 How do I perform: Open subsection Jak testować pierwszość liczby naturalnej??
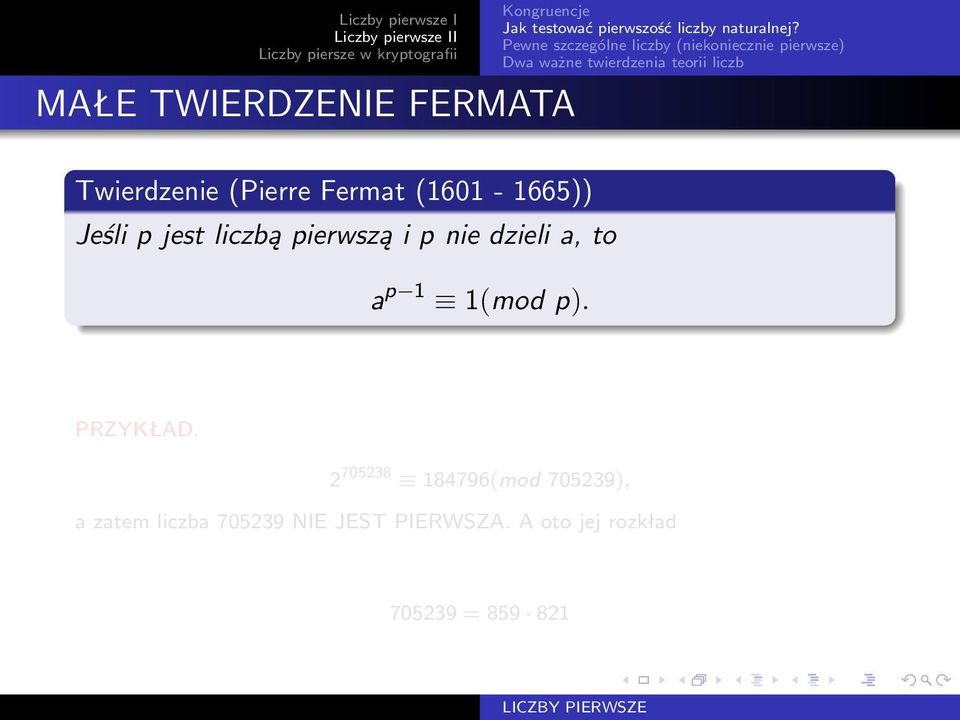click(x=651, y=28)
